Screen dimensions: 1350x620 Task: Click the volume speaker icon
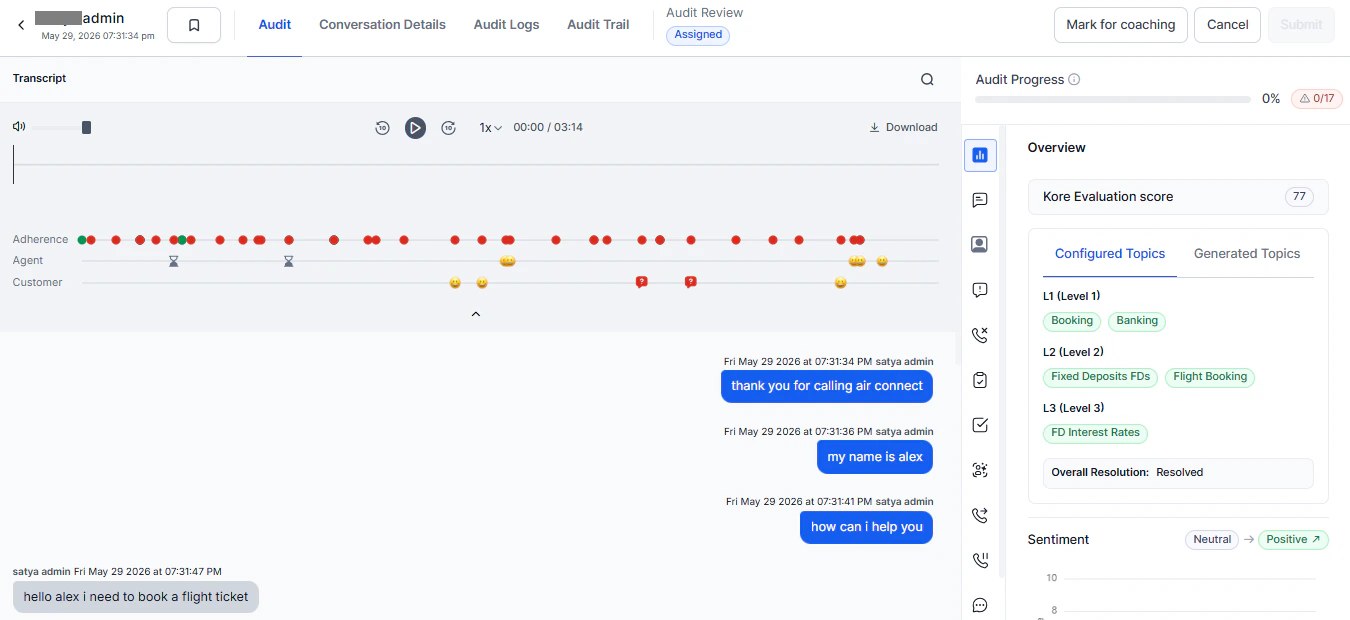(19, 127)
